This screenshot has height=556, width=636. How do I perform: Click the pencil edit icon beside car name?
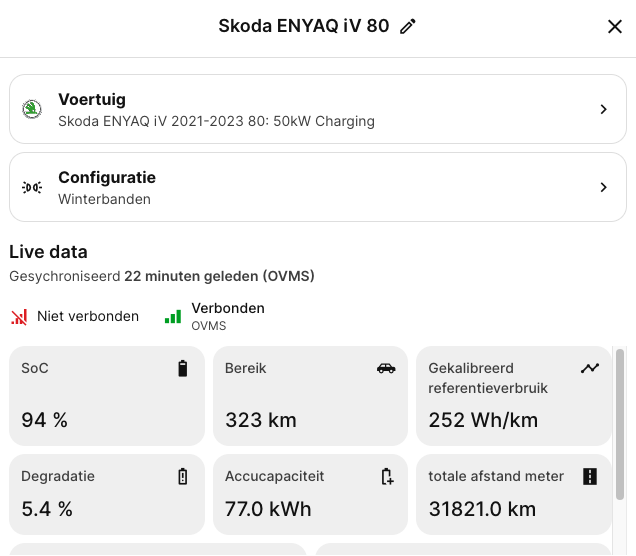pyautogui.click(x=408, y=26)
